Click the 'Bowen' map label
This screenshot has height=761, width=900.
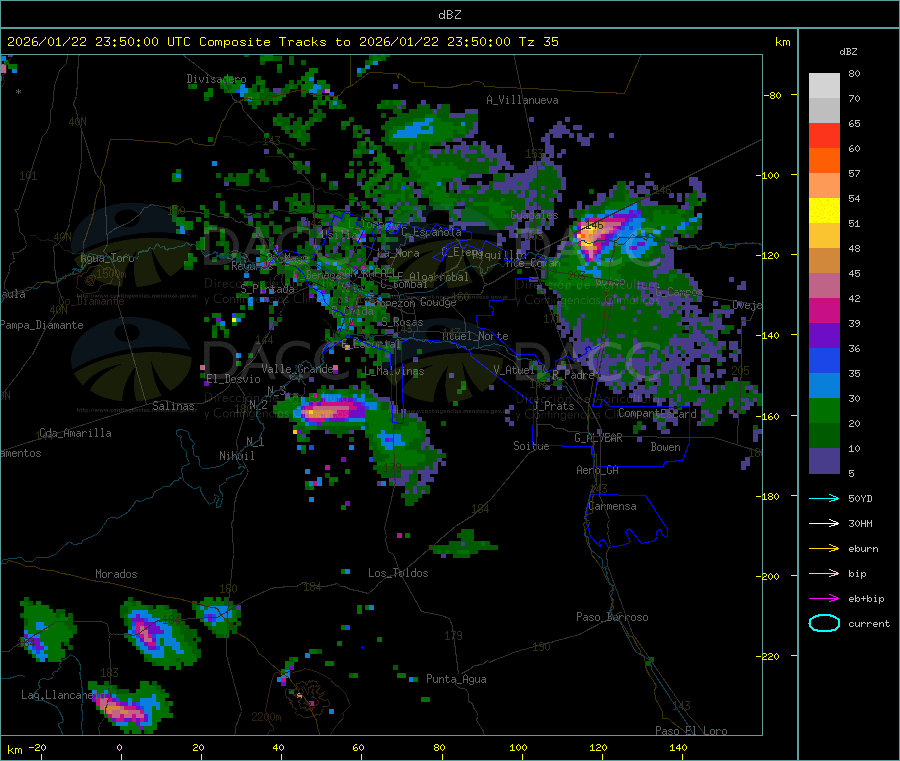click(665, 447)
